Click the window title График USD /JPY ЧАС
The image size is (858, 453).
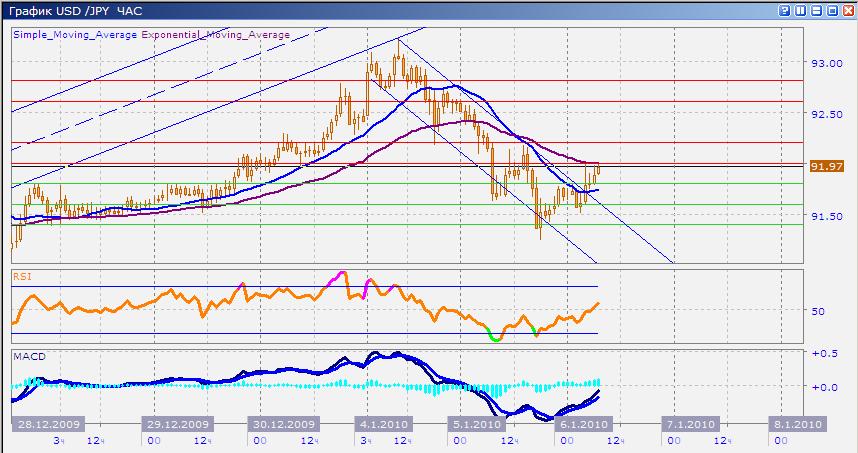pyautogui.click(x=76, y=10)
